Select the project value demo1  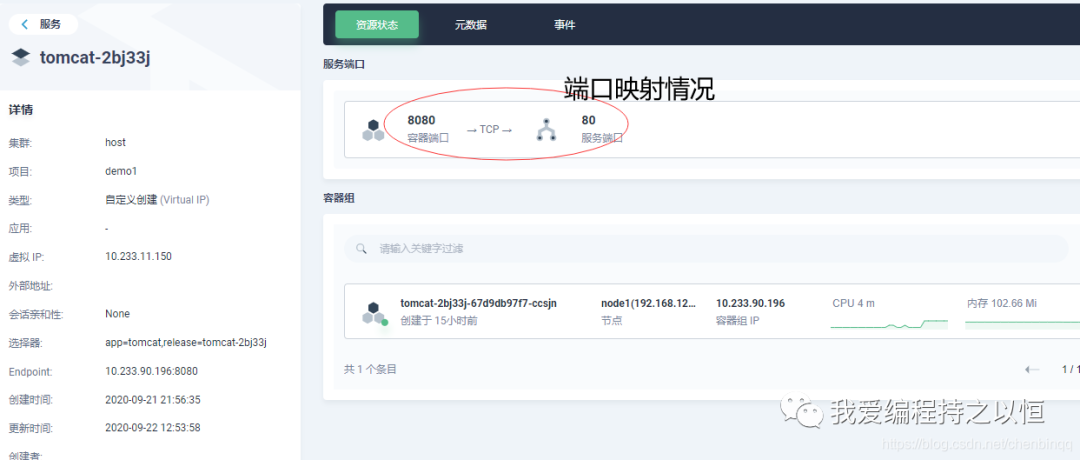(x=119, y=171)
